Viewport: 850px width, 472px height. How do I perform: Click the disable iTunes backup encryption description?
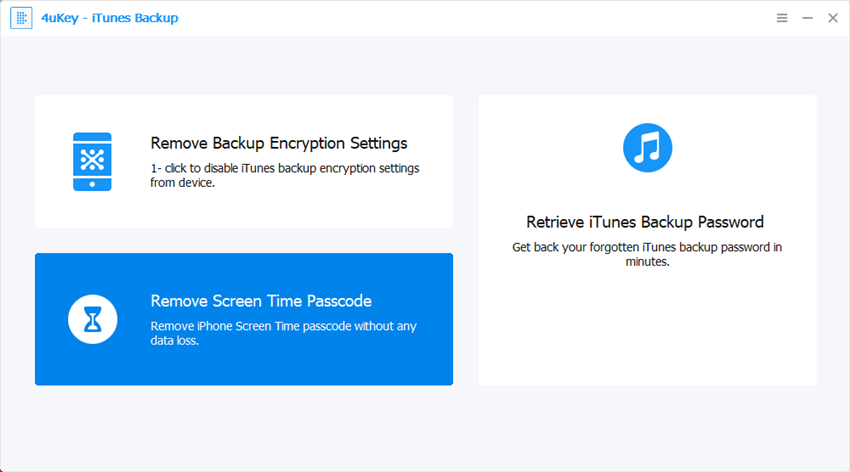coord(285,175)
